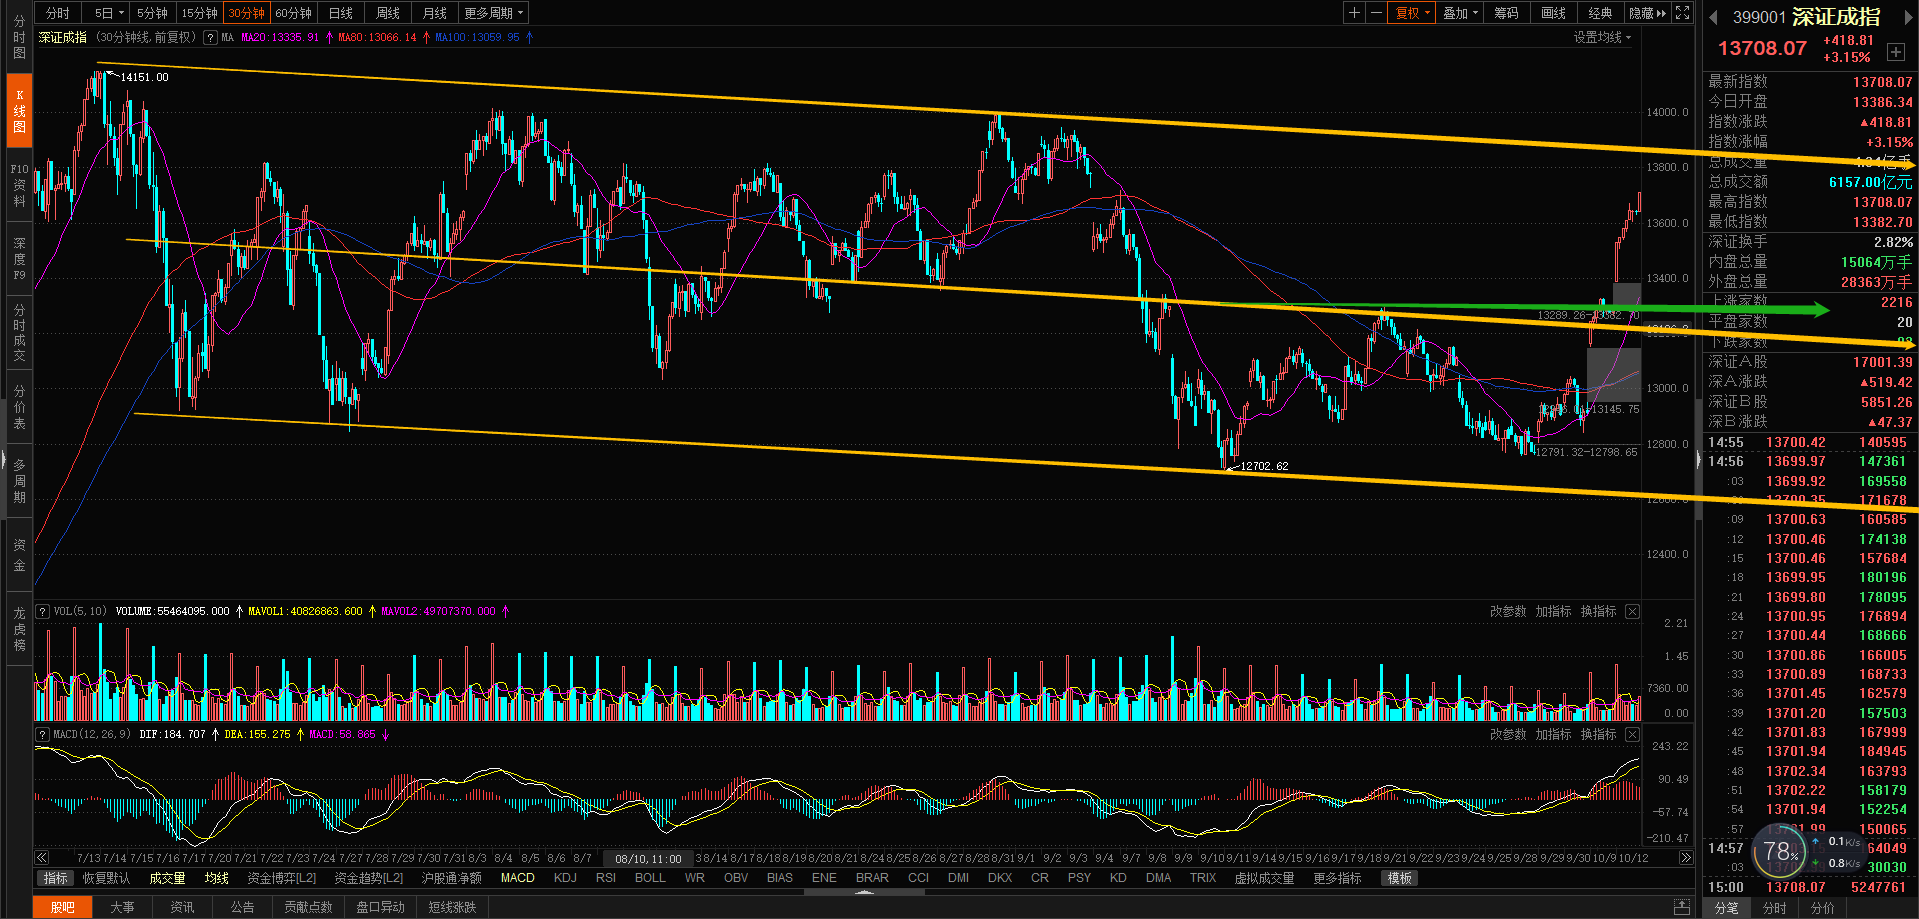Image resolution: width=1919 pixels, height=919 pixels.
Task: Click 08/10, 11:00 timeline date marker
Action: coord(648,859)
